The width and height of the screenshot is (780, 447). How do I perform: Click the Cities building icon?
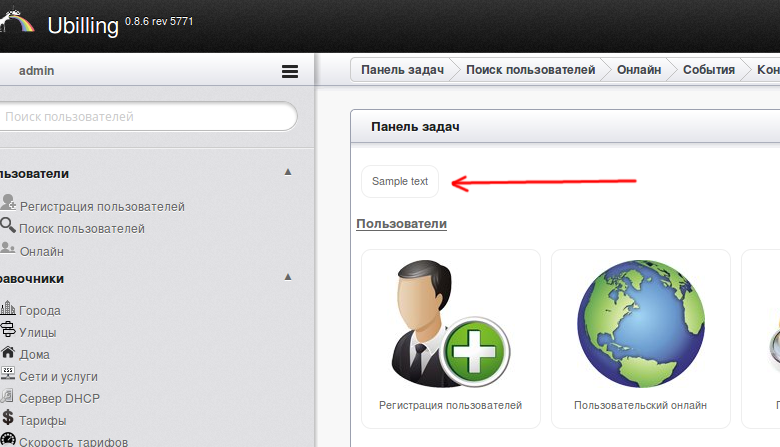pos(8,309)
